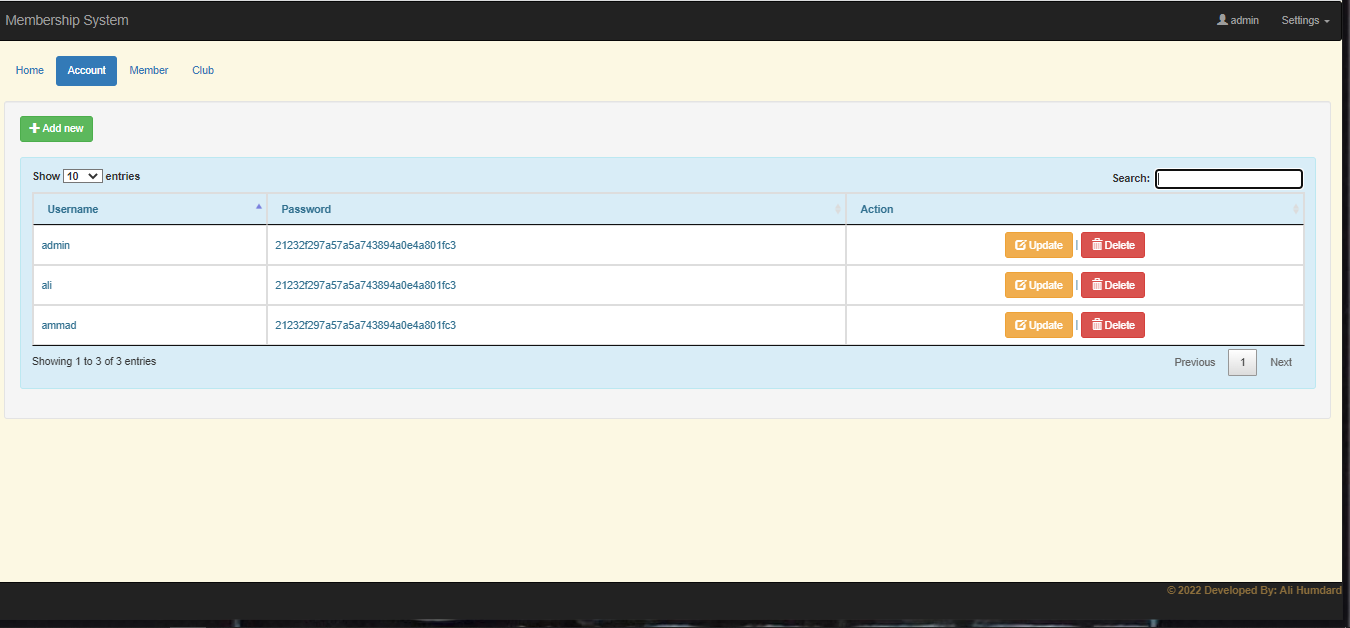Click the Membership System brand link
Viewport: 1350px width, 628px height.
[67, 20]
